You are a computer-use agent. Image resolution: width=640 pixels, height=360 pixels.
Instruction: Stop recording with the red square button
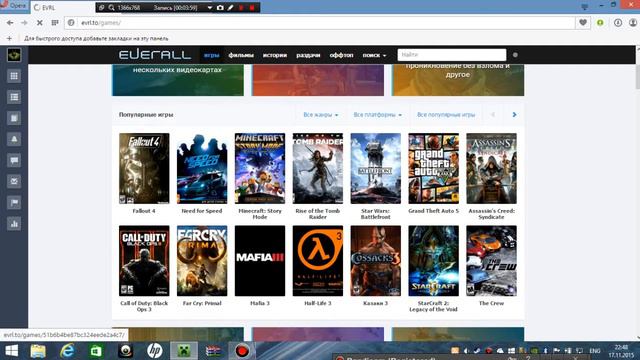click(252, 8)
